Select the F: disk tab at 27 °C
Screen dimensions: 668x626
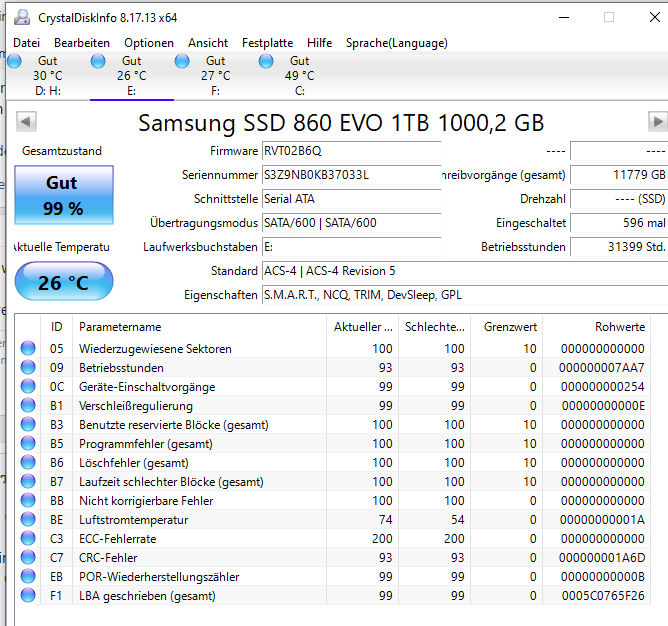point(216,76)
